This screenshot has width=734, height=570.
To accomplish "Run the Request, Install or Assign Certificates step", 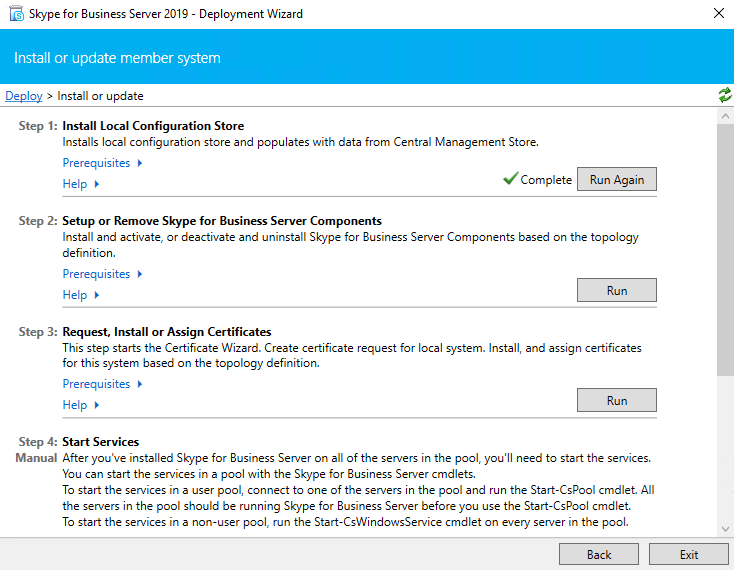I will point(616,400).
